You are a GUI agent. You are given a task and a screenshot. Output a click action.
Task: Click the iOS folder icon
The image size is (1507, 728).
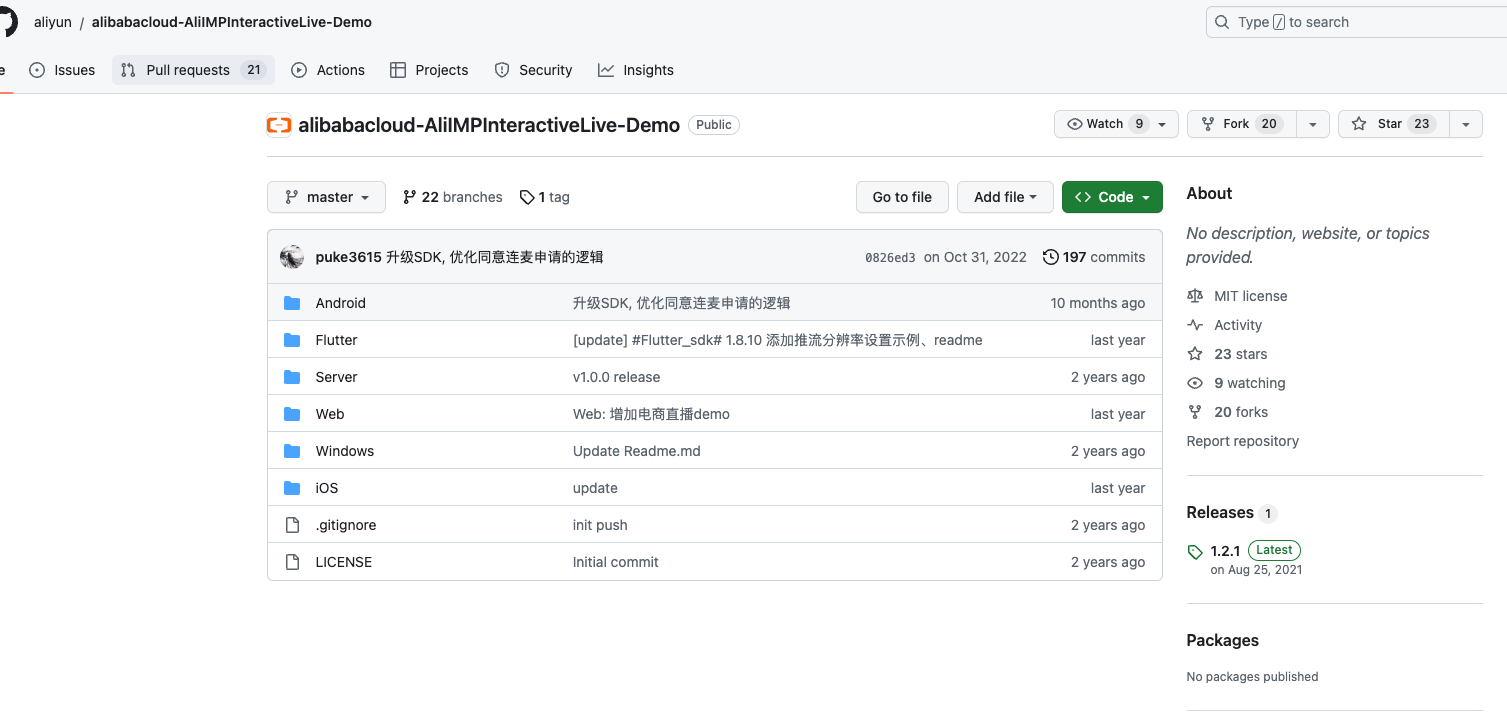(292, 488)
